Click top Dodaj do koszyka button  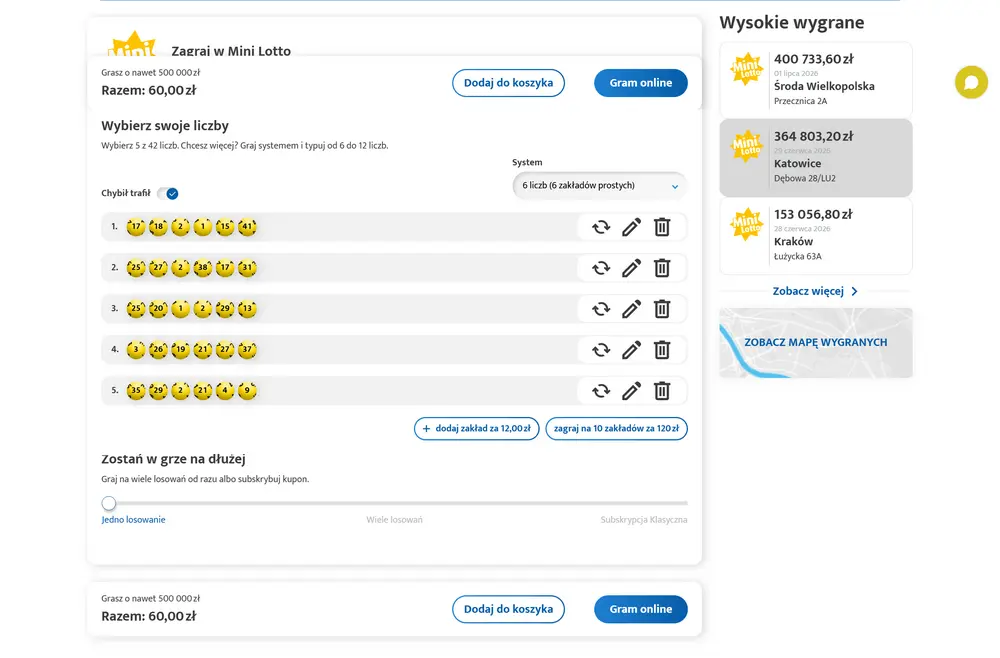(508, 83)
